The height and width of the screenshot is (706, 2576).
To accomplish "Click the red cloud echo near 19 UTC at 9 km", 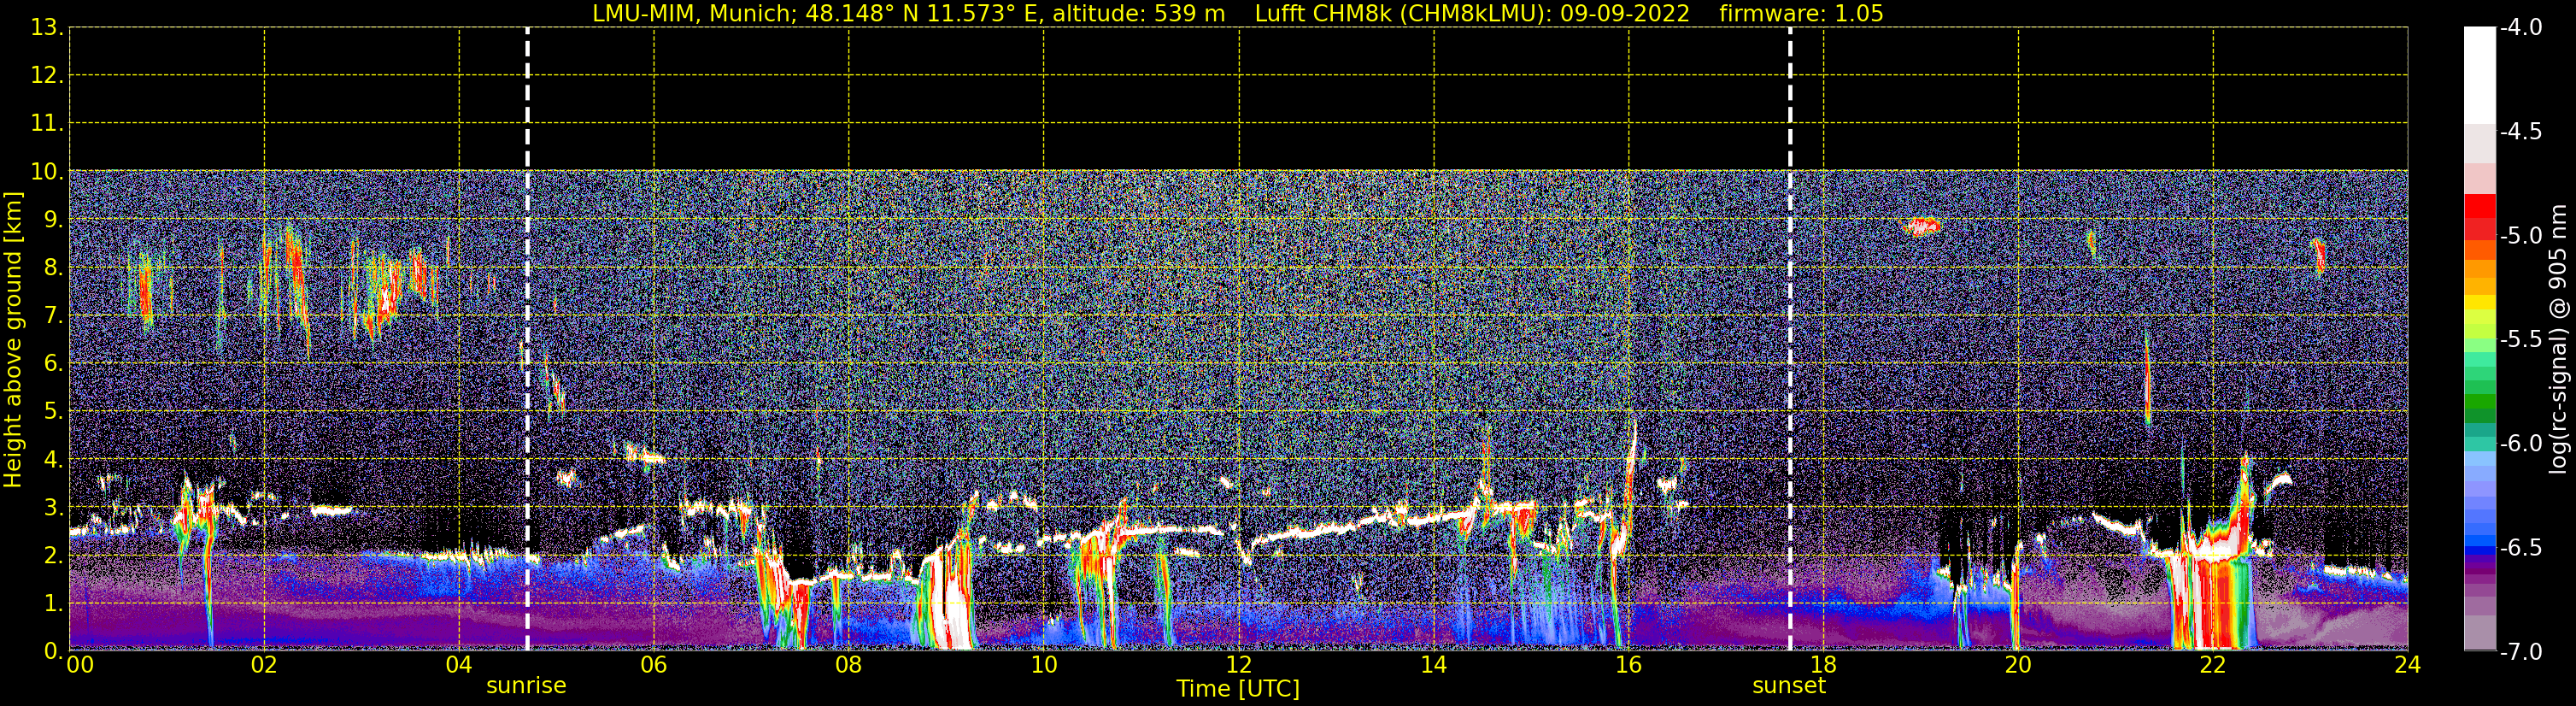I will pyautogui.click(x=1922, y=226).
